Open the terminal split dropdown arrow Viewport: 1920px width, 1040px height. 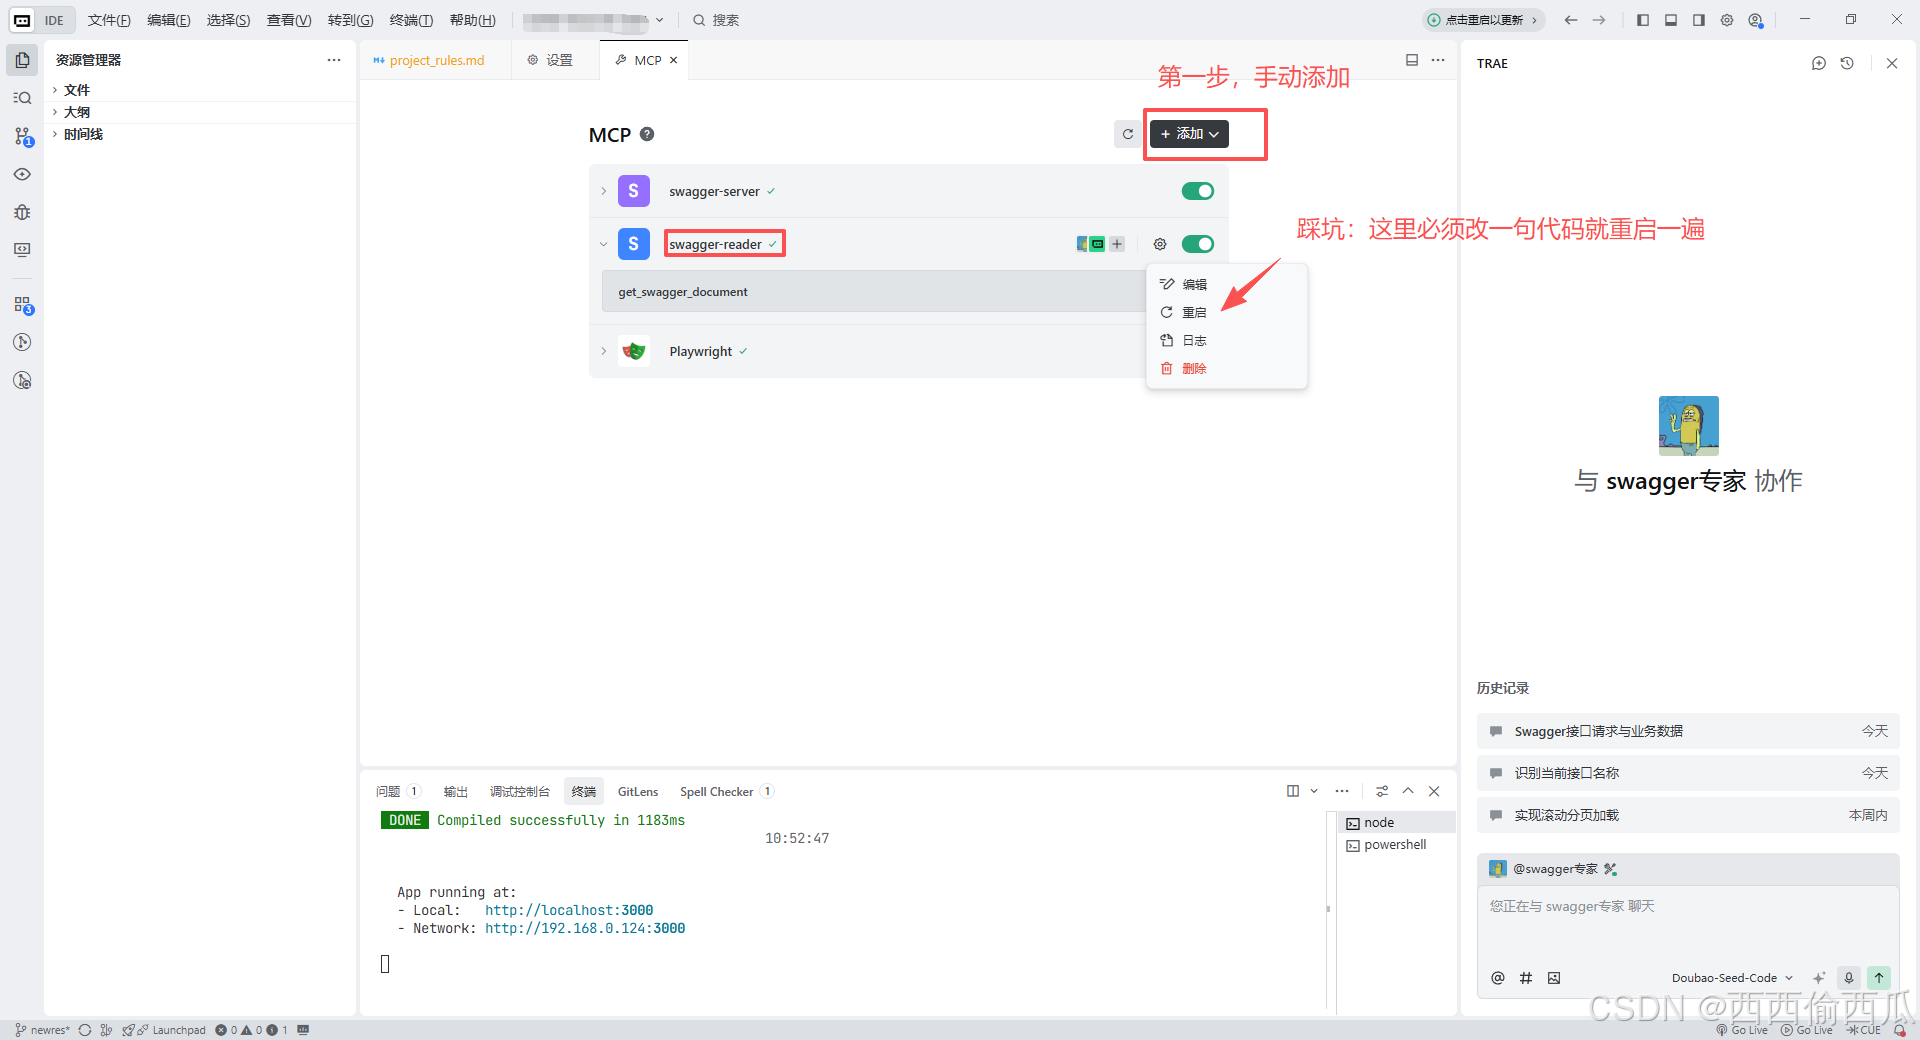coord(1314,791)
